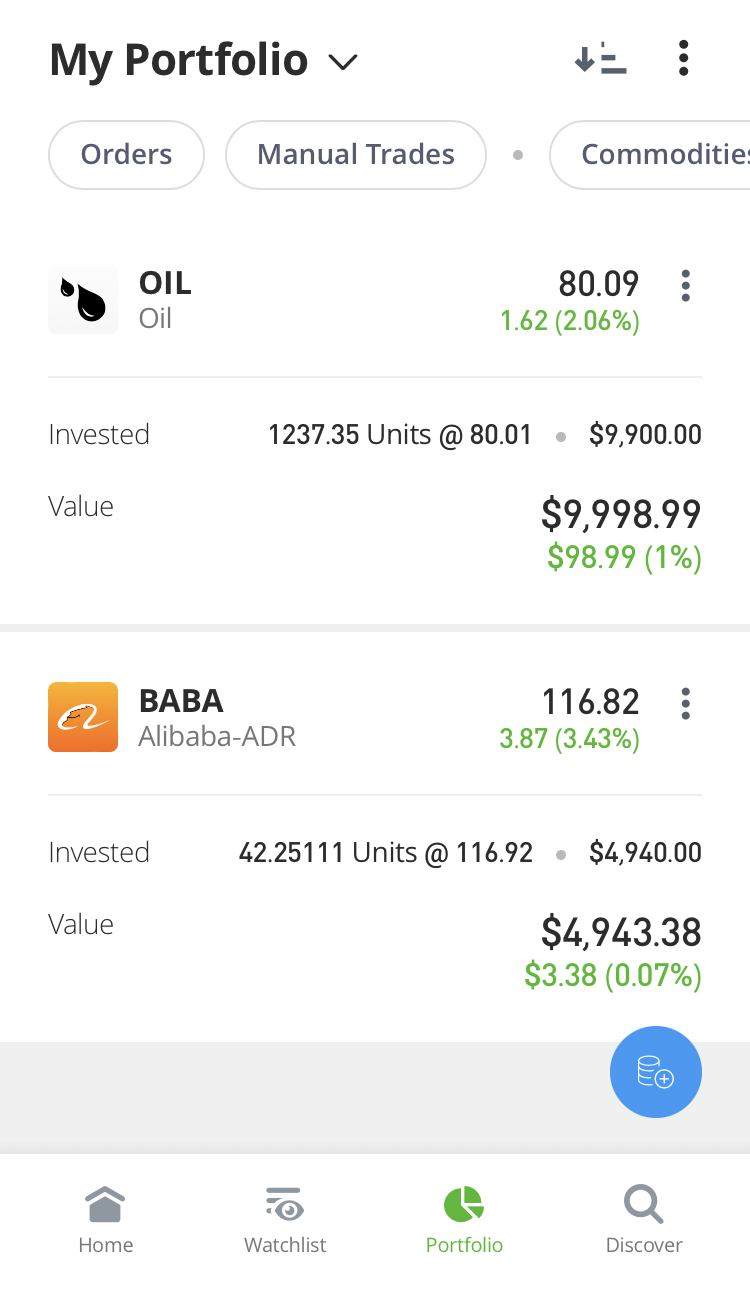Select the Manual Trades filter chip
The width and height of the screenshot is (750, 1294).
(x=356, y=155)
